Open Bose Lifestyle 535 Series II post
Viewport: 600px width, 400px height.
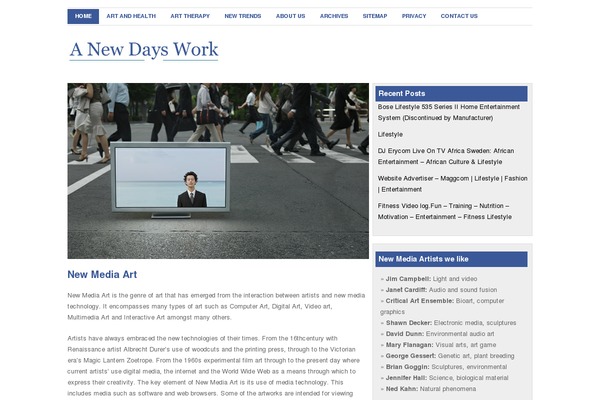point(449,113)
